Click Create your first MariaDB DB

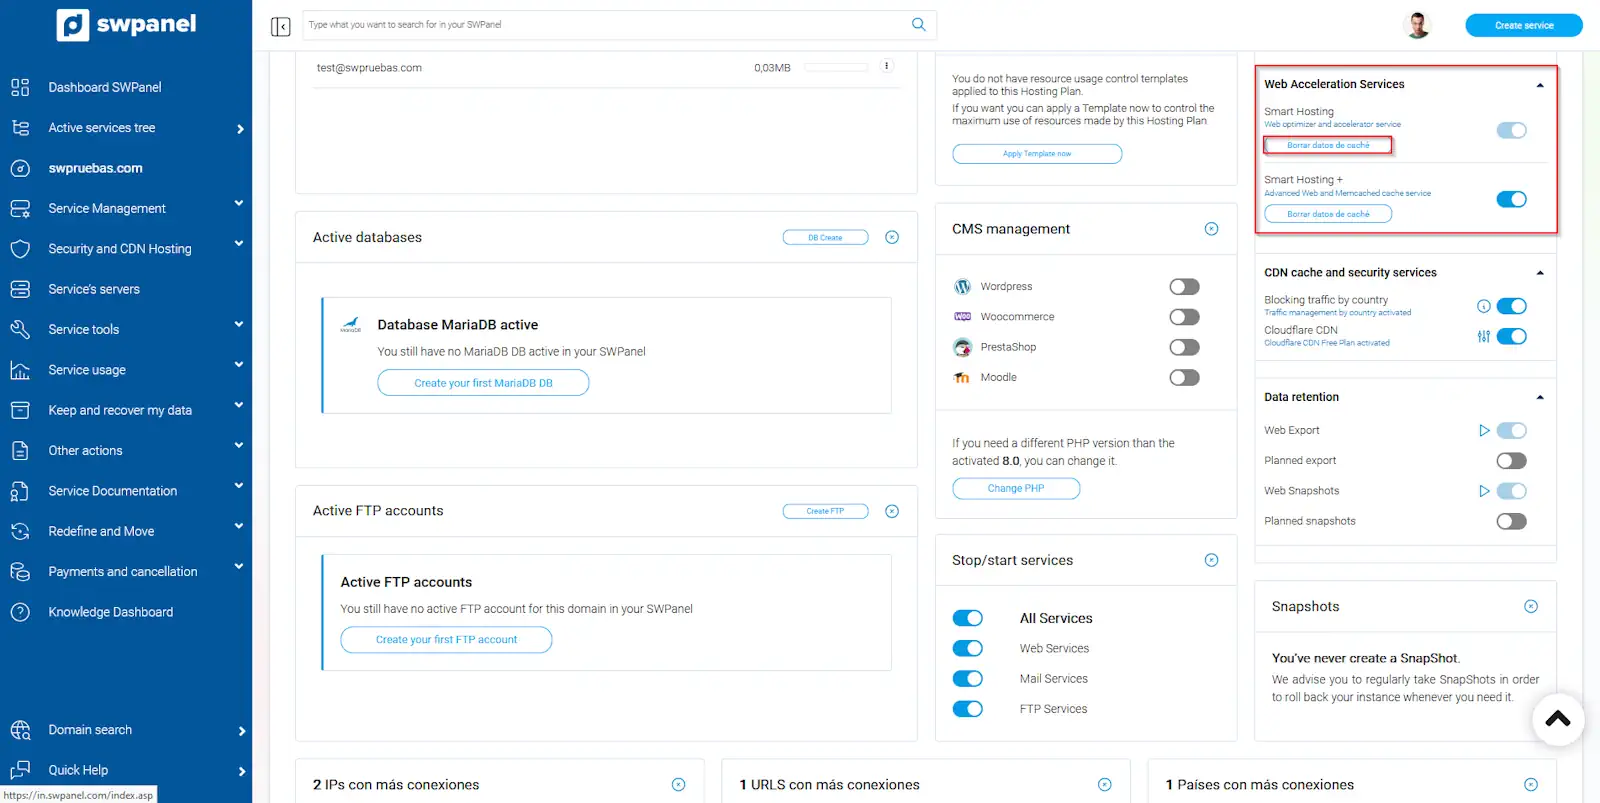483,383
